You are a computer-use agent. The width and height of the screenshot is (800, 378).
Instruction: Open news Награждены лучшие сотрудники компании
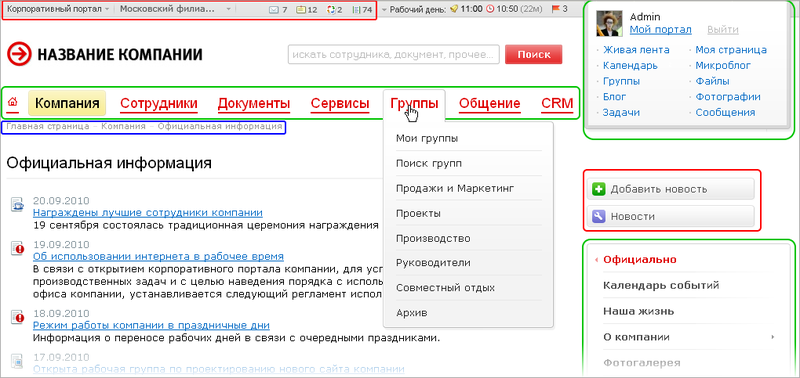coord(147,213)
